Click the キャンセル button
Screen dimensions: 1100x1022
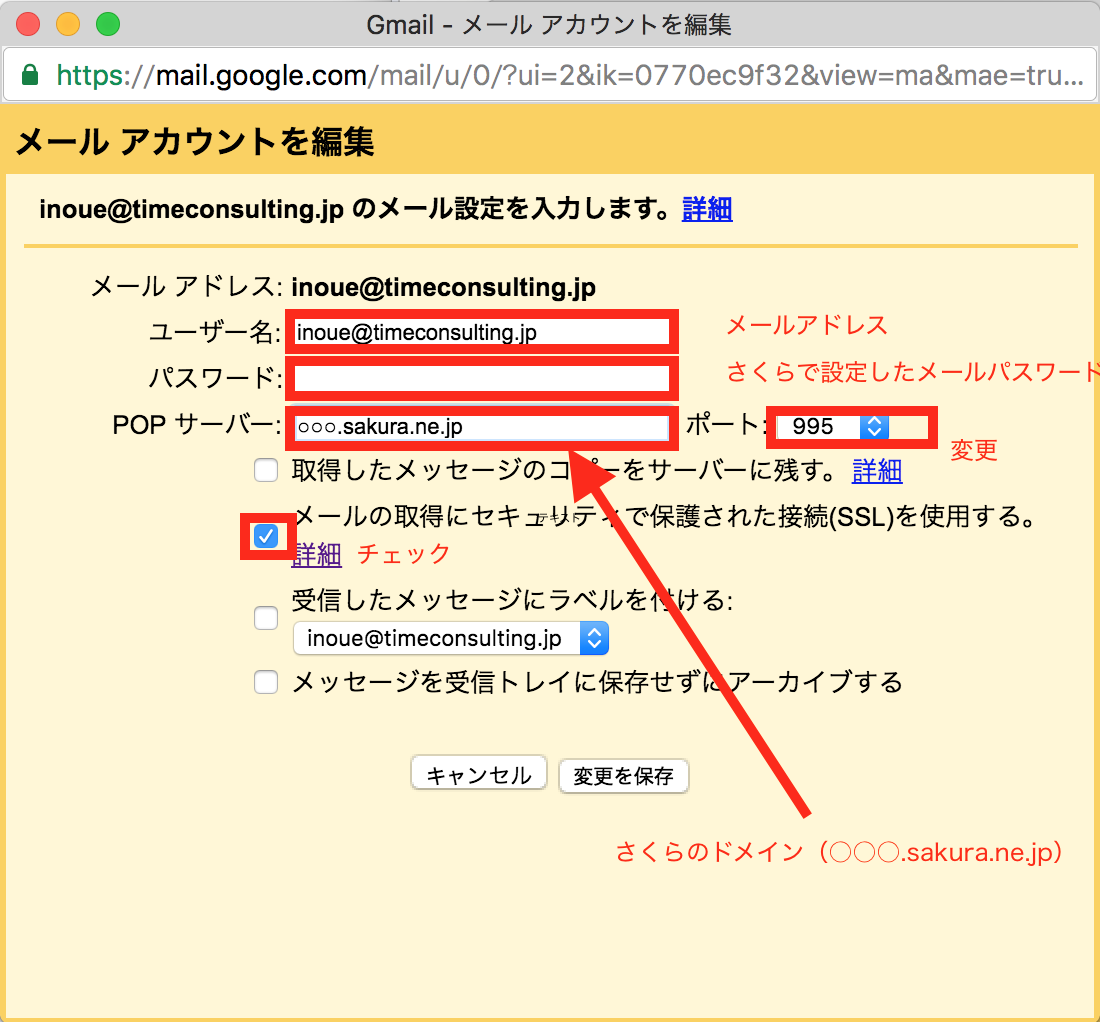click(478, 775)
